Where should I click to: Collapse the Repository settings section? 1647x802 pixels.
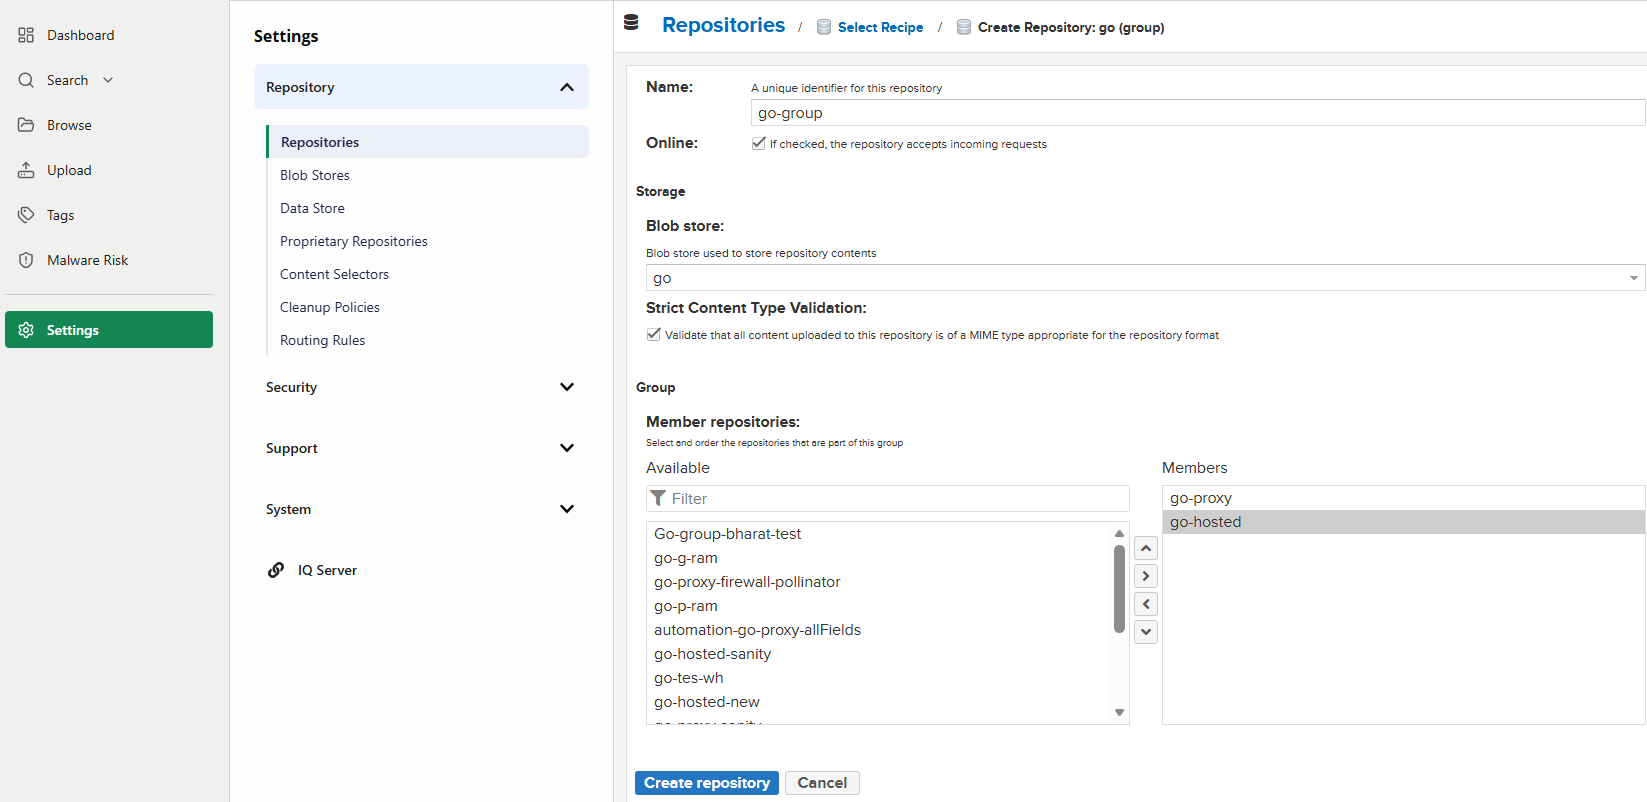567,87
